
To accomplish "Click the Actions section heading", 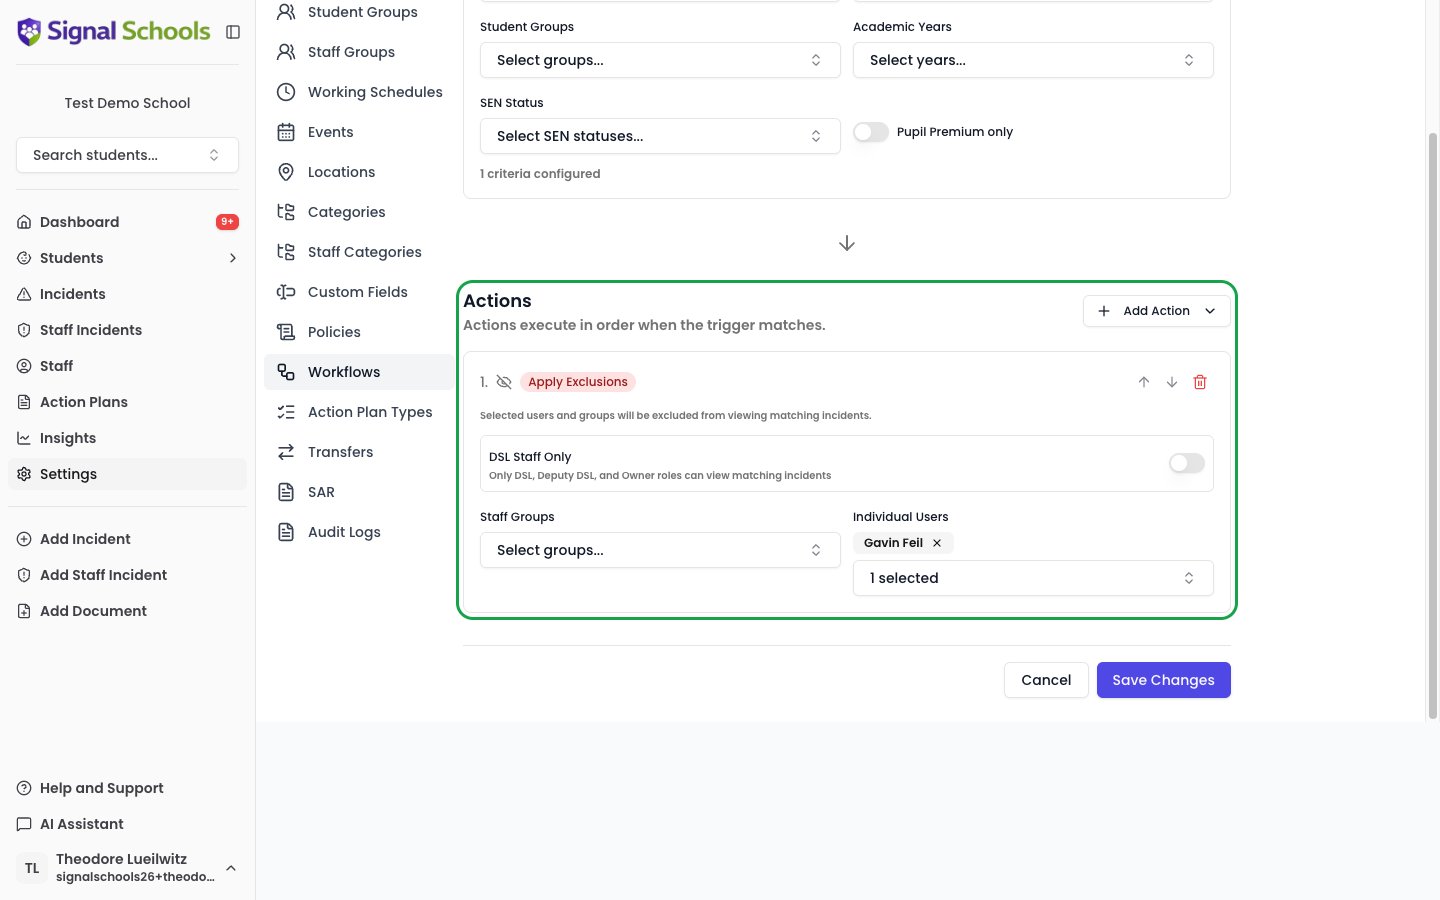I will [x=497, y=301].
